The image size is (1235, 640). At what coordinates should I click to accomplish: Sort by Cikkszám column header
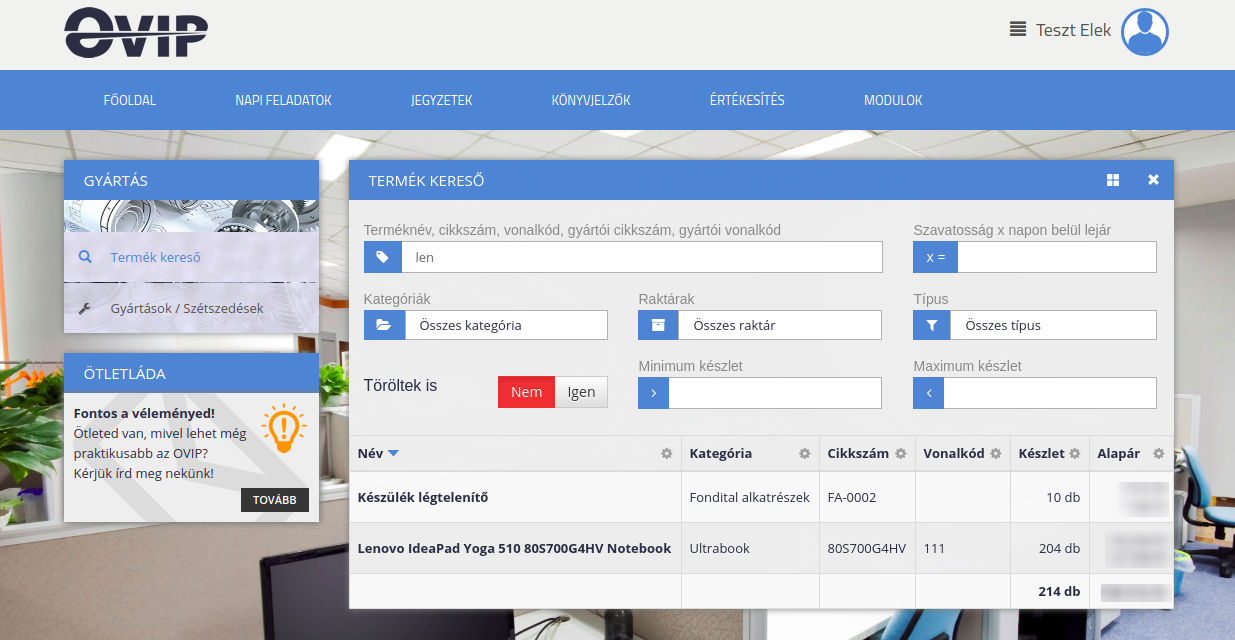coord(858,454)
